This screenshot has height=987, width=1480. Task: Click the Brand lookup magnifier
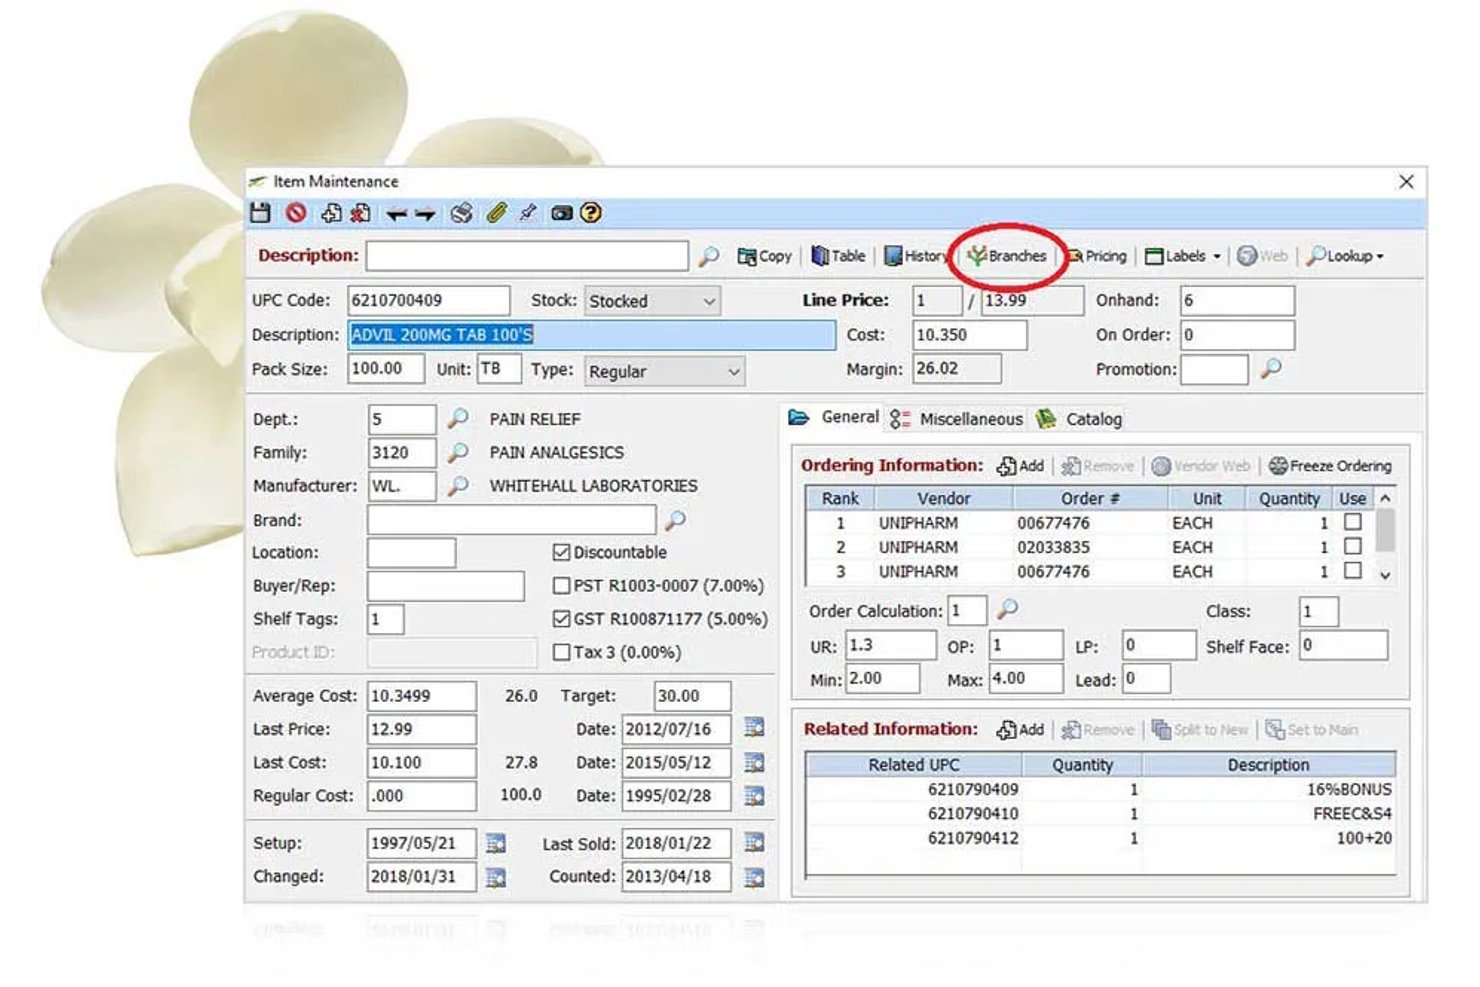point(676,520)
